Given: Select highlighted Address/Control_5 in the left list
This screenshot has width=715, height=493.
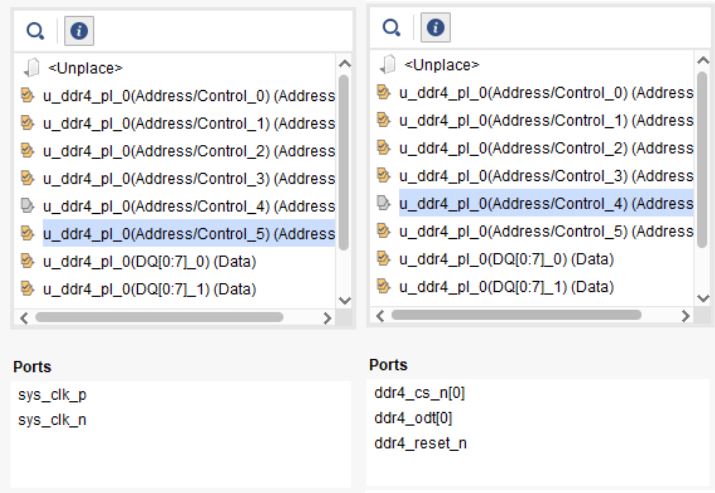Looking at the screenshot, I should point(188,235).
